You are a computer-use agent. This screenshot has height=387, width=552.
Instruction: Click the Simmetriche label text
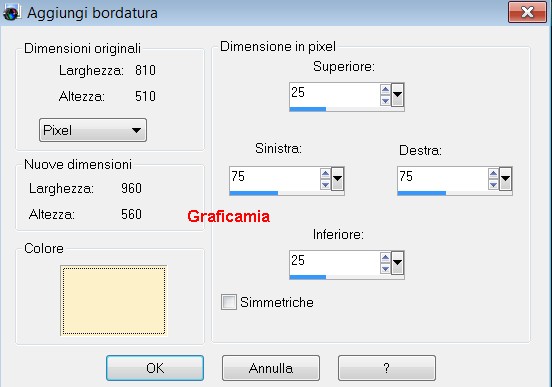click(x=277, y=302)
